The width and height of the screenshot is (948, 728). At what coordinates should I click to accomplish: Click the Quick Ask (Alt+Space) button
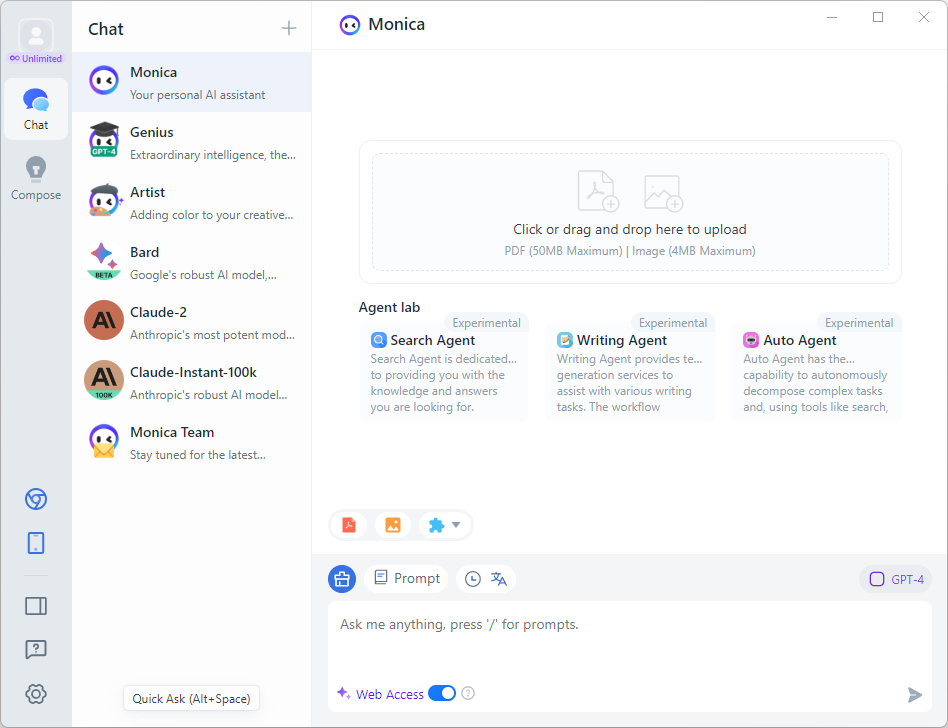pyautogui.click(x=192, y=698)
